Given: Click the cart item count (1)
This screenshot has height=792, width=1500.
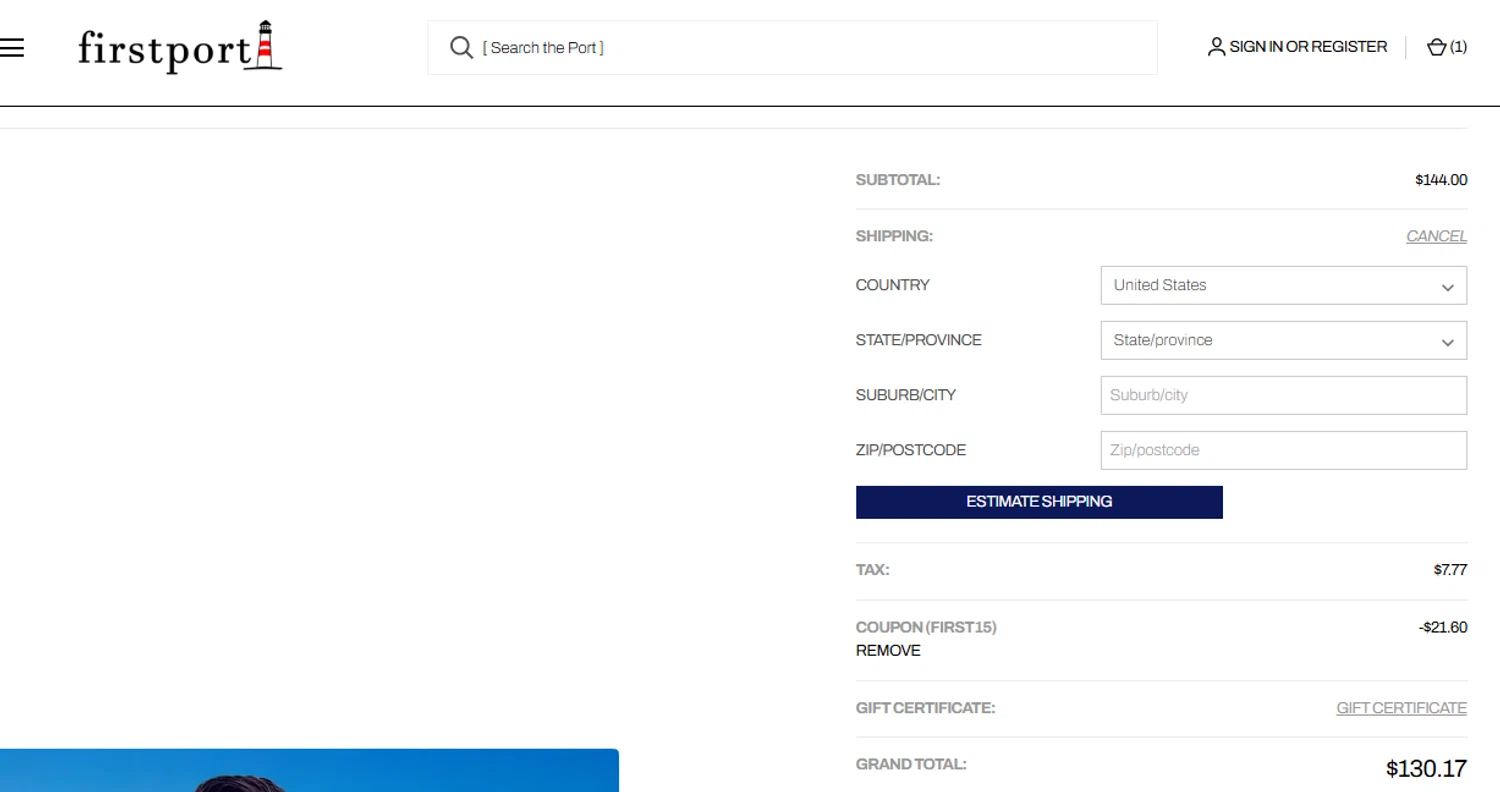Looking at the screenshot, I should (1459, 46).
